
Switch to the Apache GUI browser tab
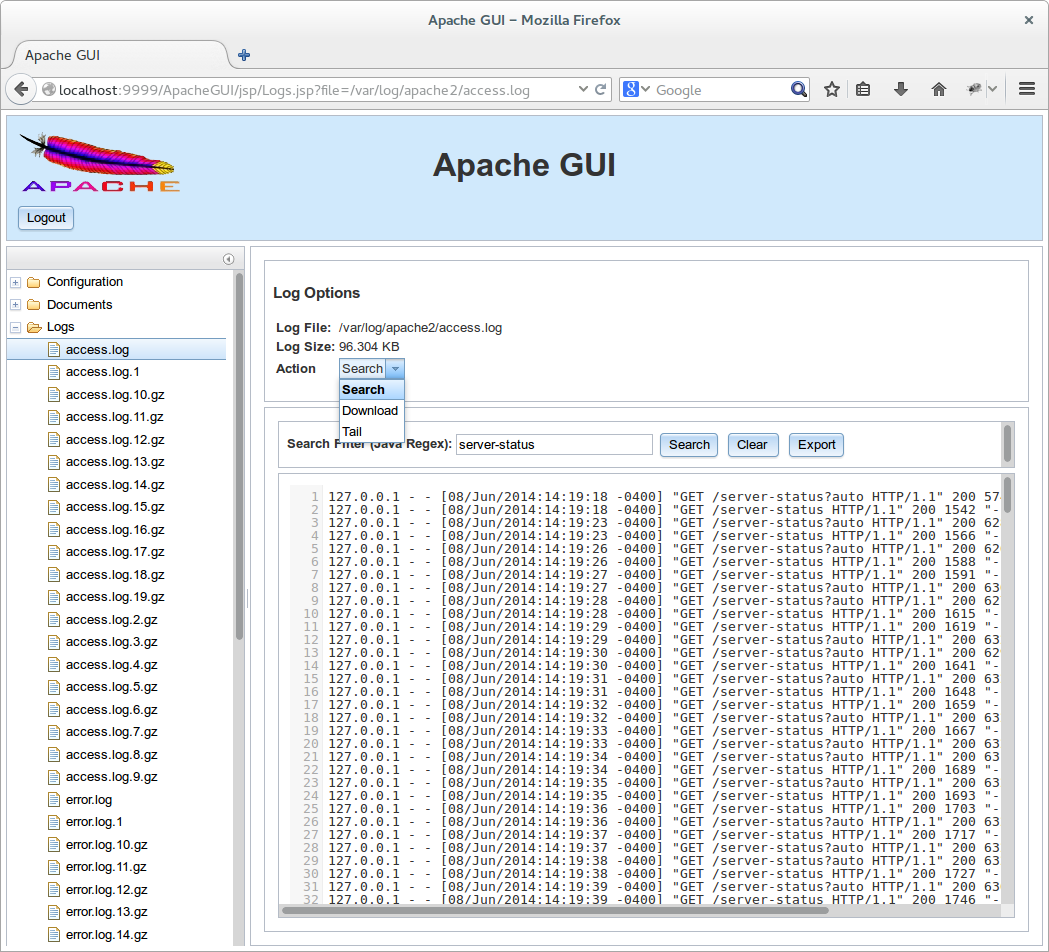point(61,55)
